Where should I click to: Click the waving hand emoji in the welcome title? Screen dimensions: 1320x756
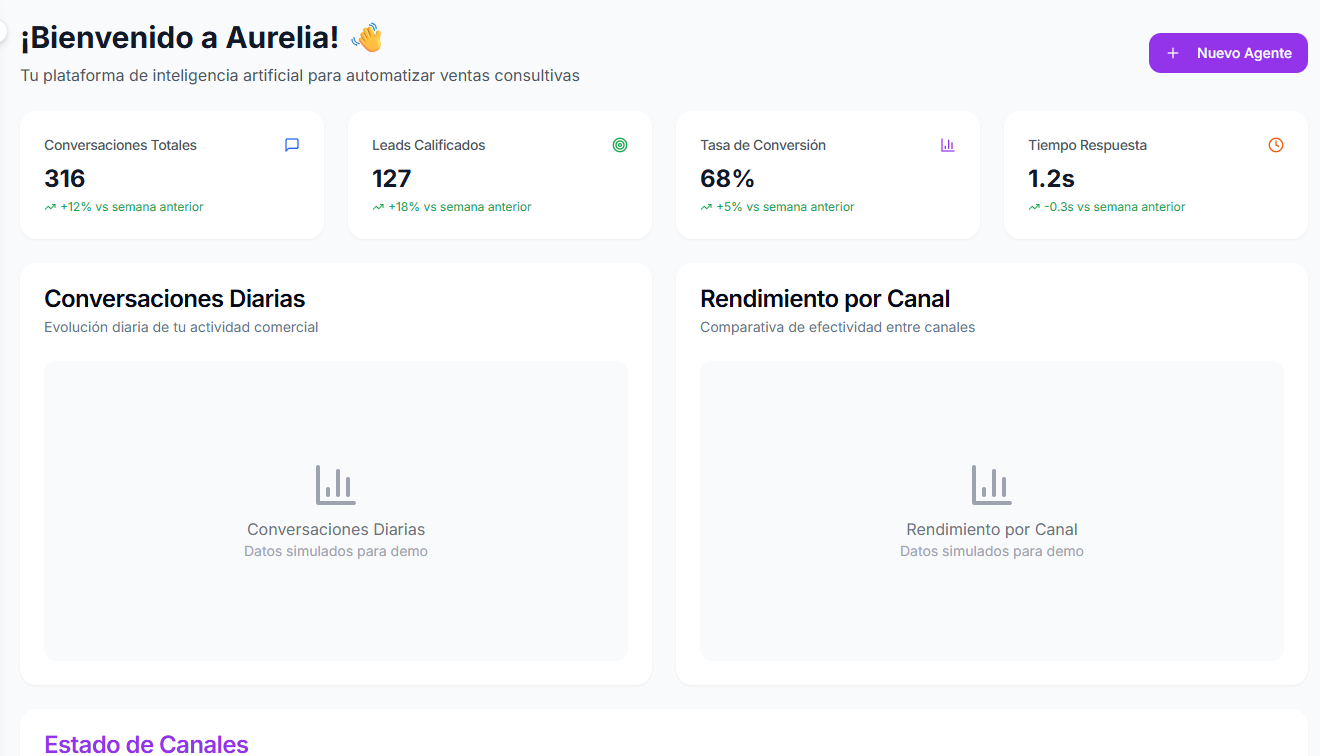(x=367, y=38)
